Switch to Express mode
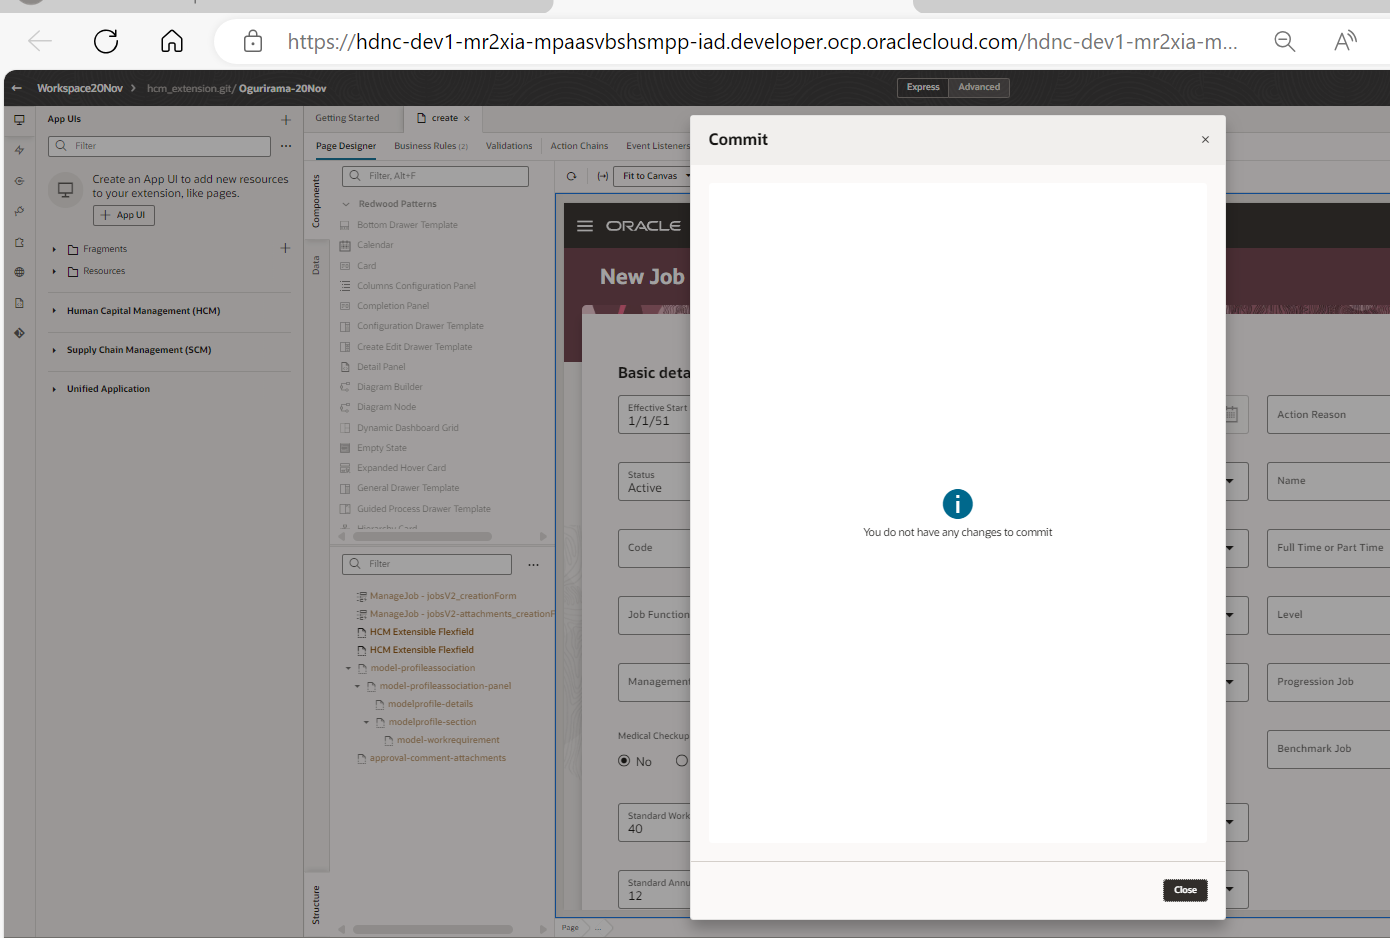1390x938 pixels. tap(923, 87)
